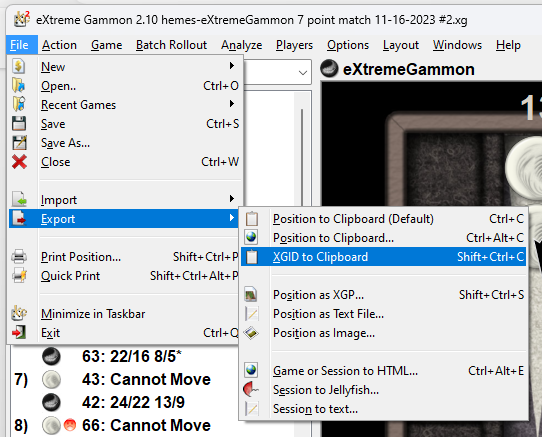This screenshot has width=542, height=437.
Task: Click the globe icon beside Position to Clipboard...
Action: pyautogui.click(x=251, y=237)
